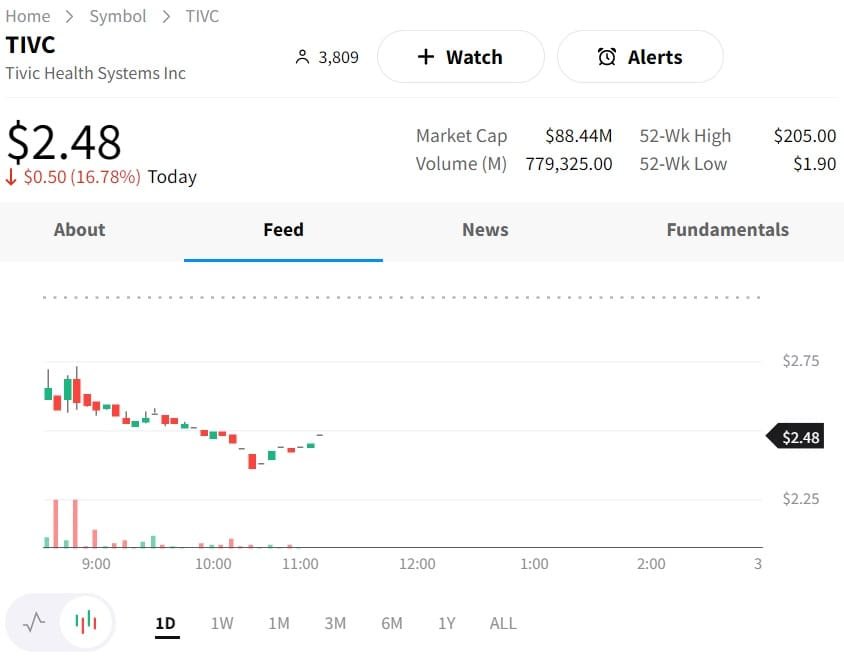Image resolution: width=844 pixels, height=658 pixels.
Task: Open the News tab
Action: [x=485, y=230]
